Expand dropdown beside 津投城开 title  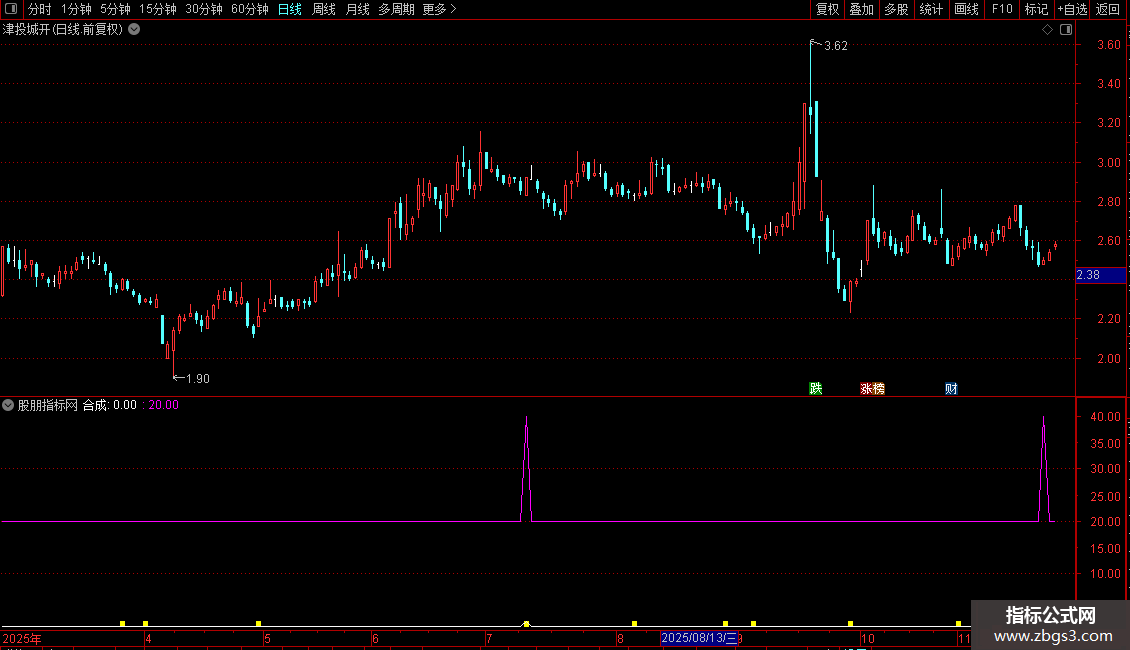pyautogui.click(x=134, y=30)
